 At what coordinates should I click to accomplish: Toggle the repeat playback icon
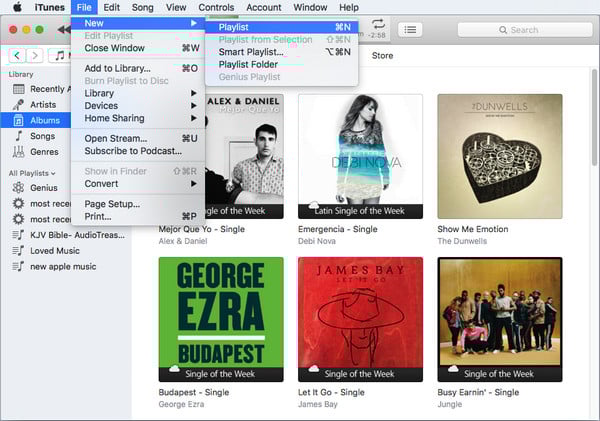click(x=378, y=24)
